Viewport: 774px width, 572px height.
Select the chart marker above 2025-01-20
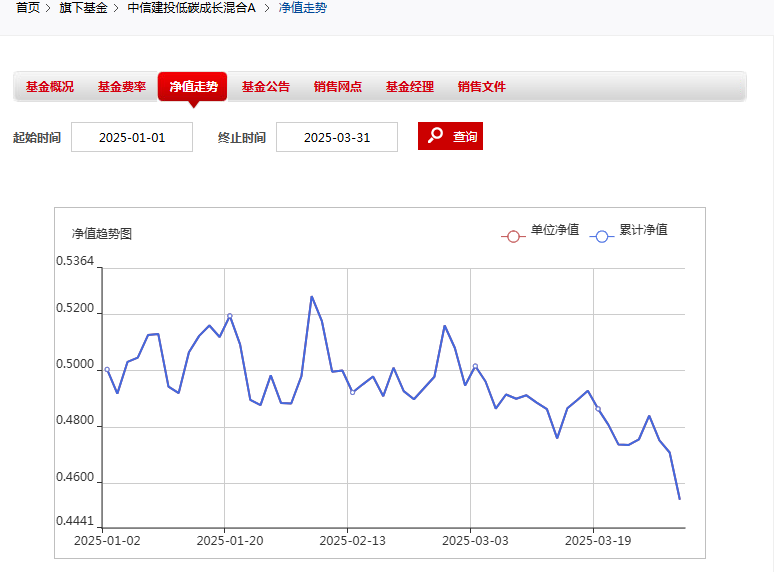click(x=230, y=316)
